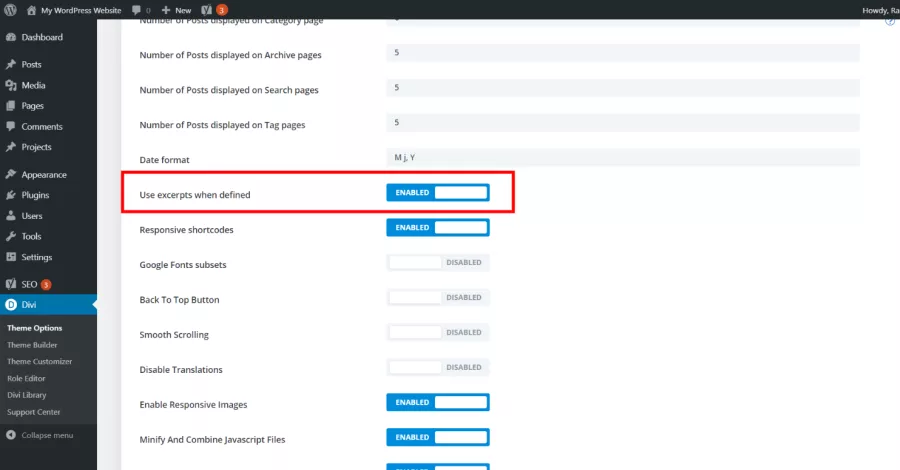Click the Date format field
The image size is (900, 470).
coord(623,158)
